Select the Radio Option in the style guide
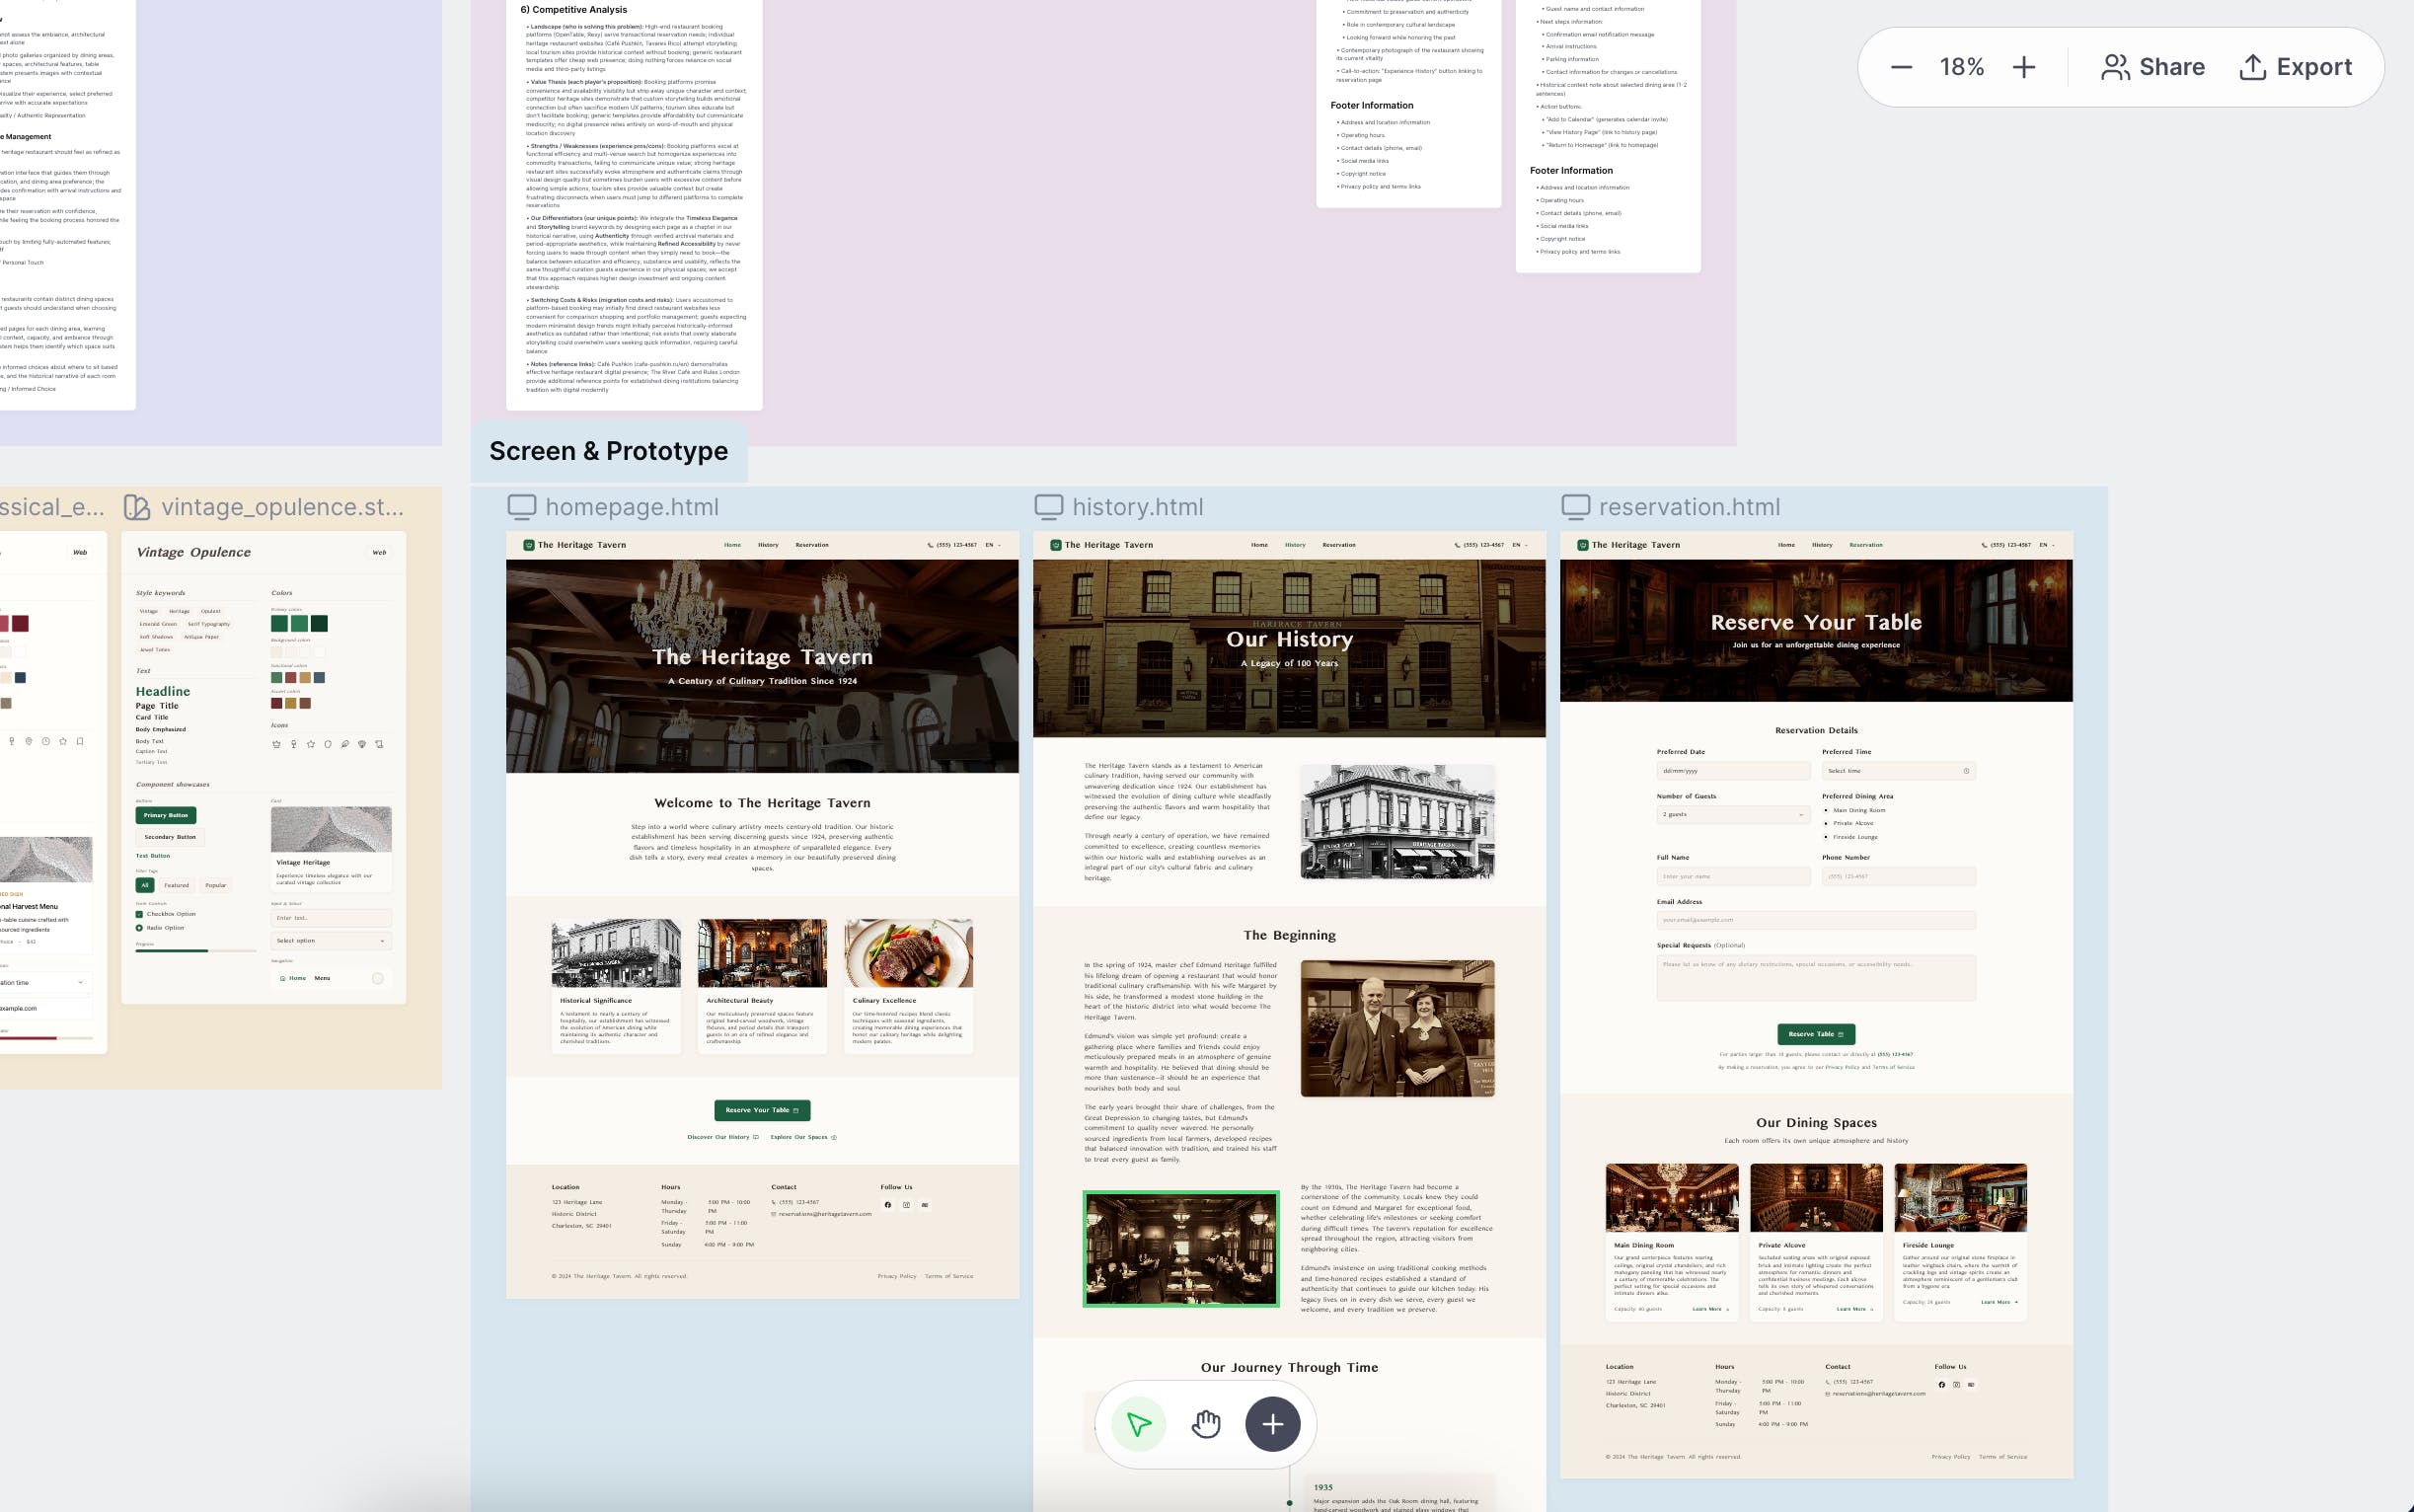 pos(139,928)
